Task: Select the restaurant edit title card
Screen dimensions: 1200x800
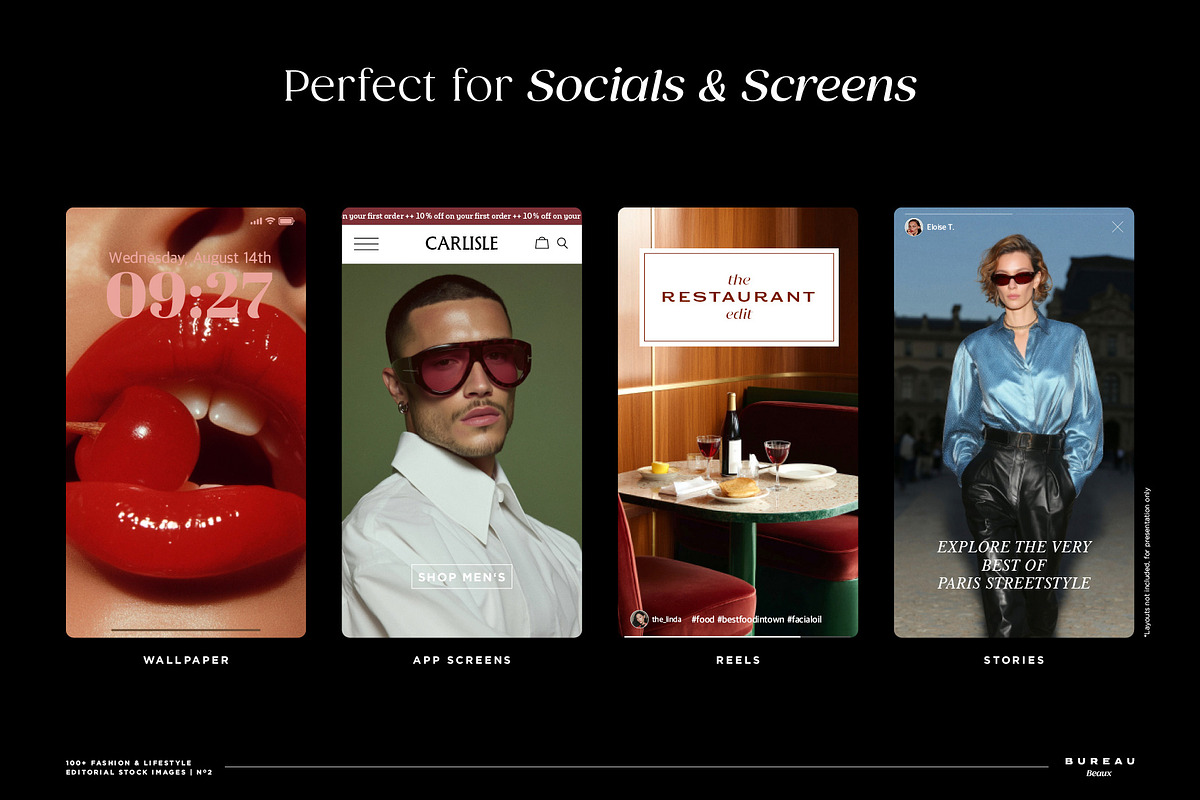Action: [x=739, y=297]
